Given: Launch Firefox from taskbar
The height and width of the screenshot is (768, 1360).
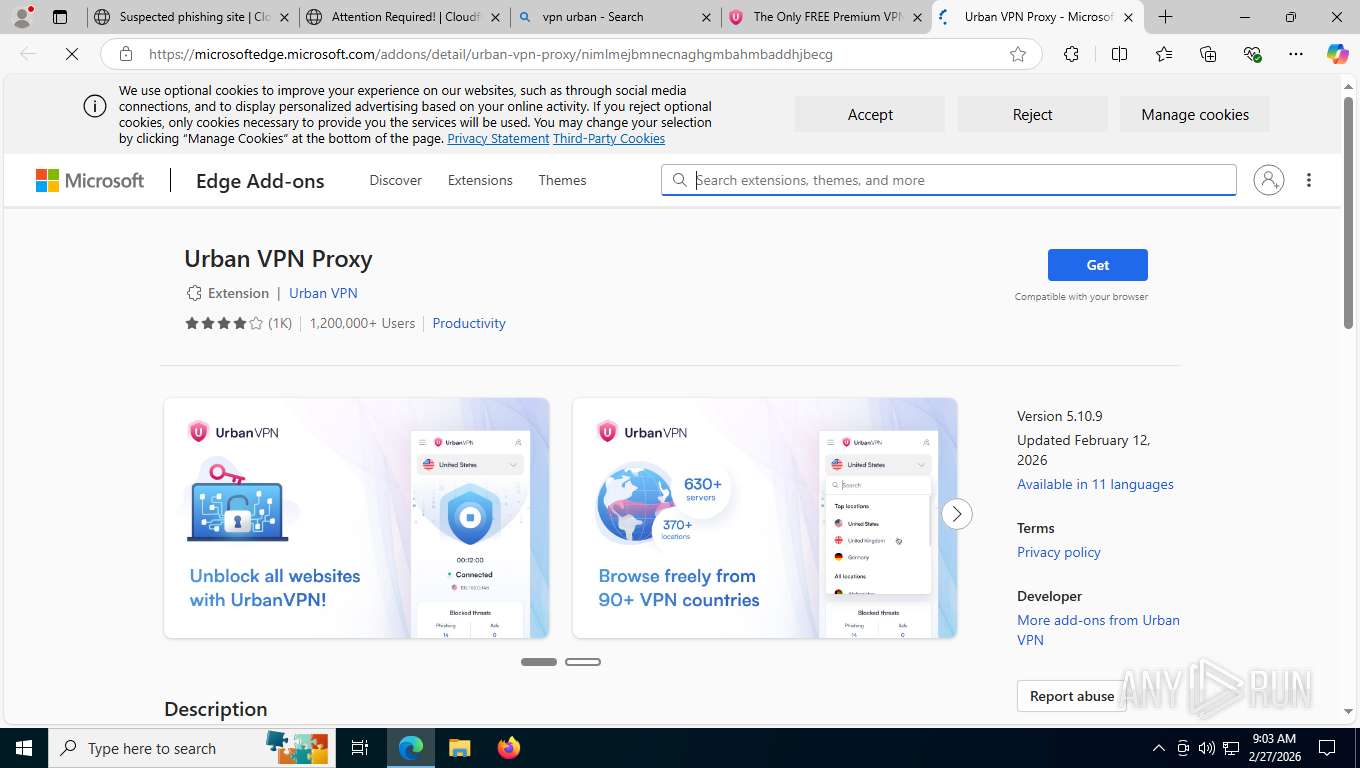Looking at the screenshot, I should (x=509, y=748).
